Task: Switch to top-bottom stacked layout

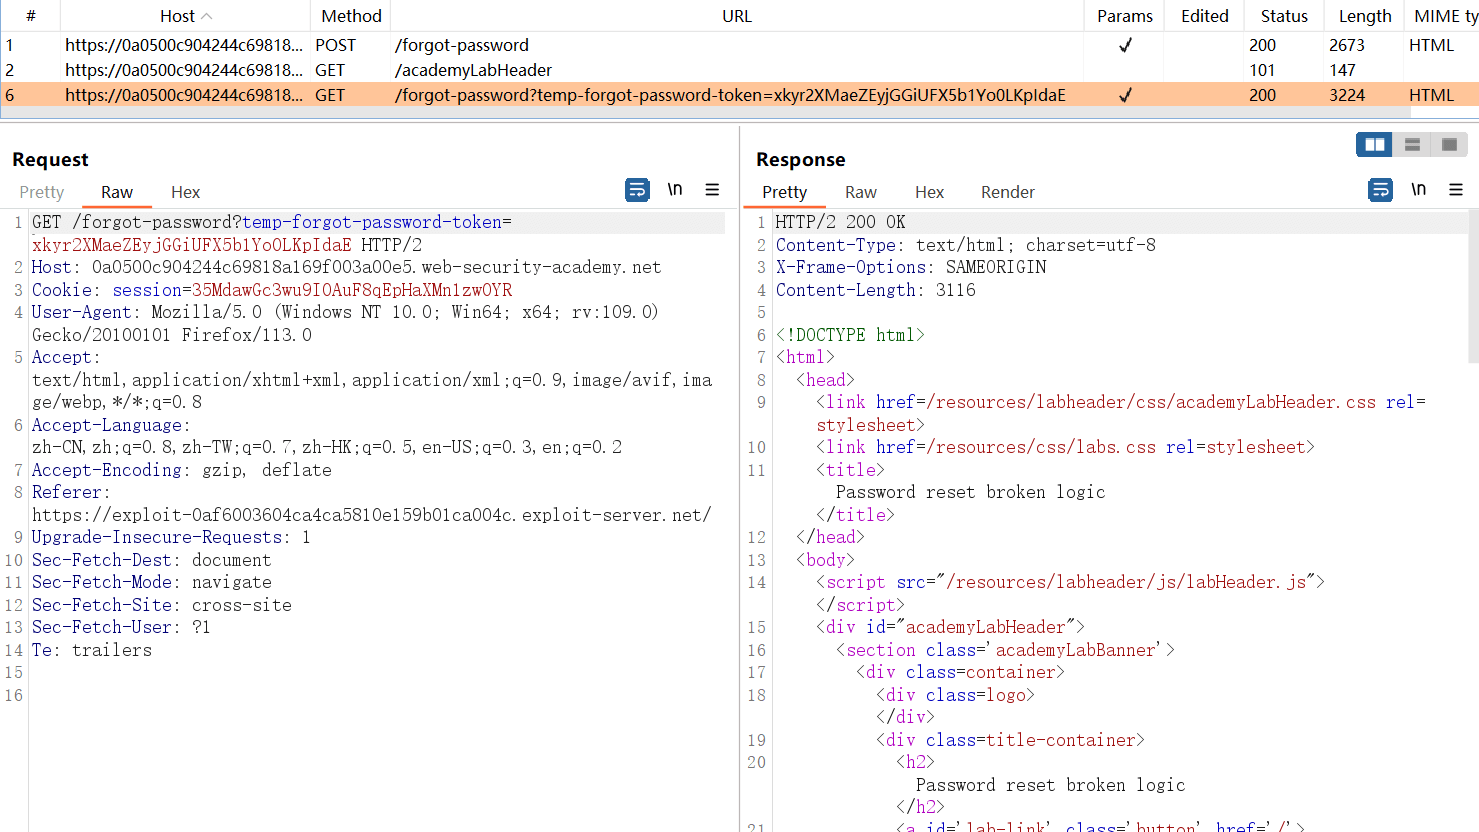Action: coord(1412,145)
